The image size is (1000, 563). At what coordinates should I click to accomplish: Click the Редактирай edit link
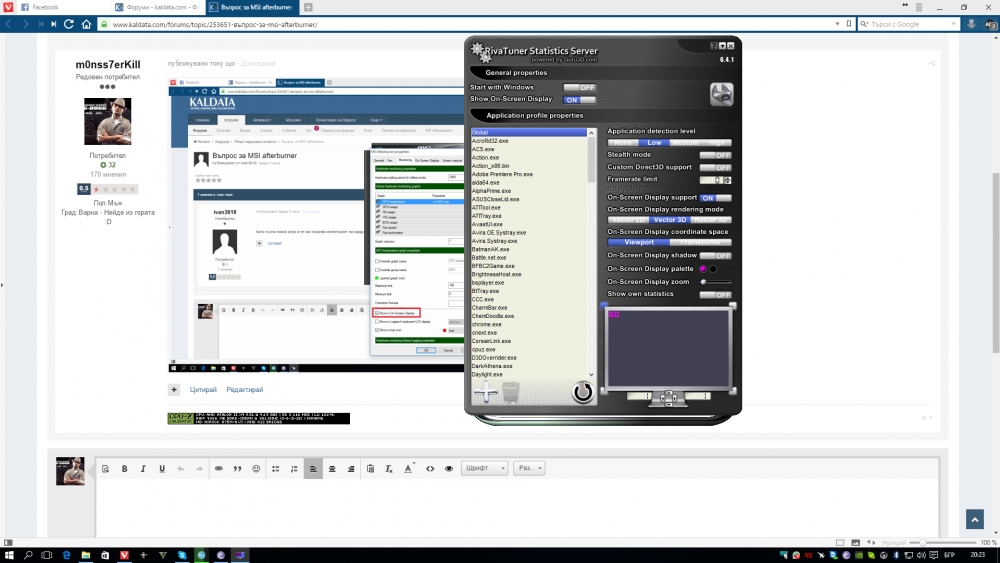click(245, 390)
